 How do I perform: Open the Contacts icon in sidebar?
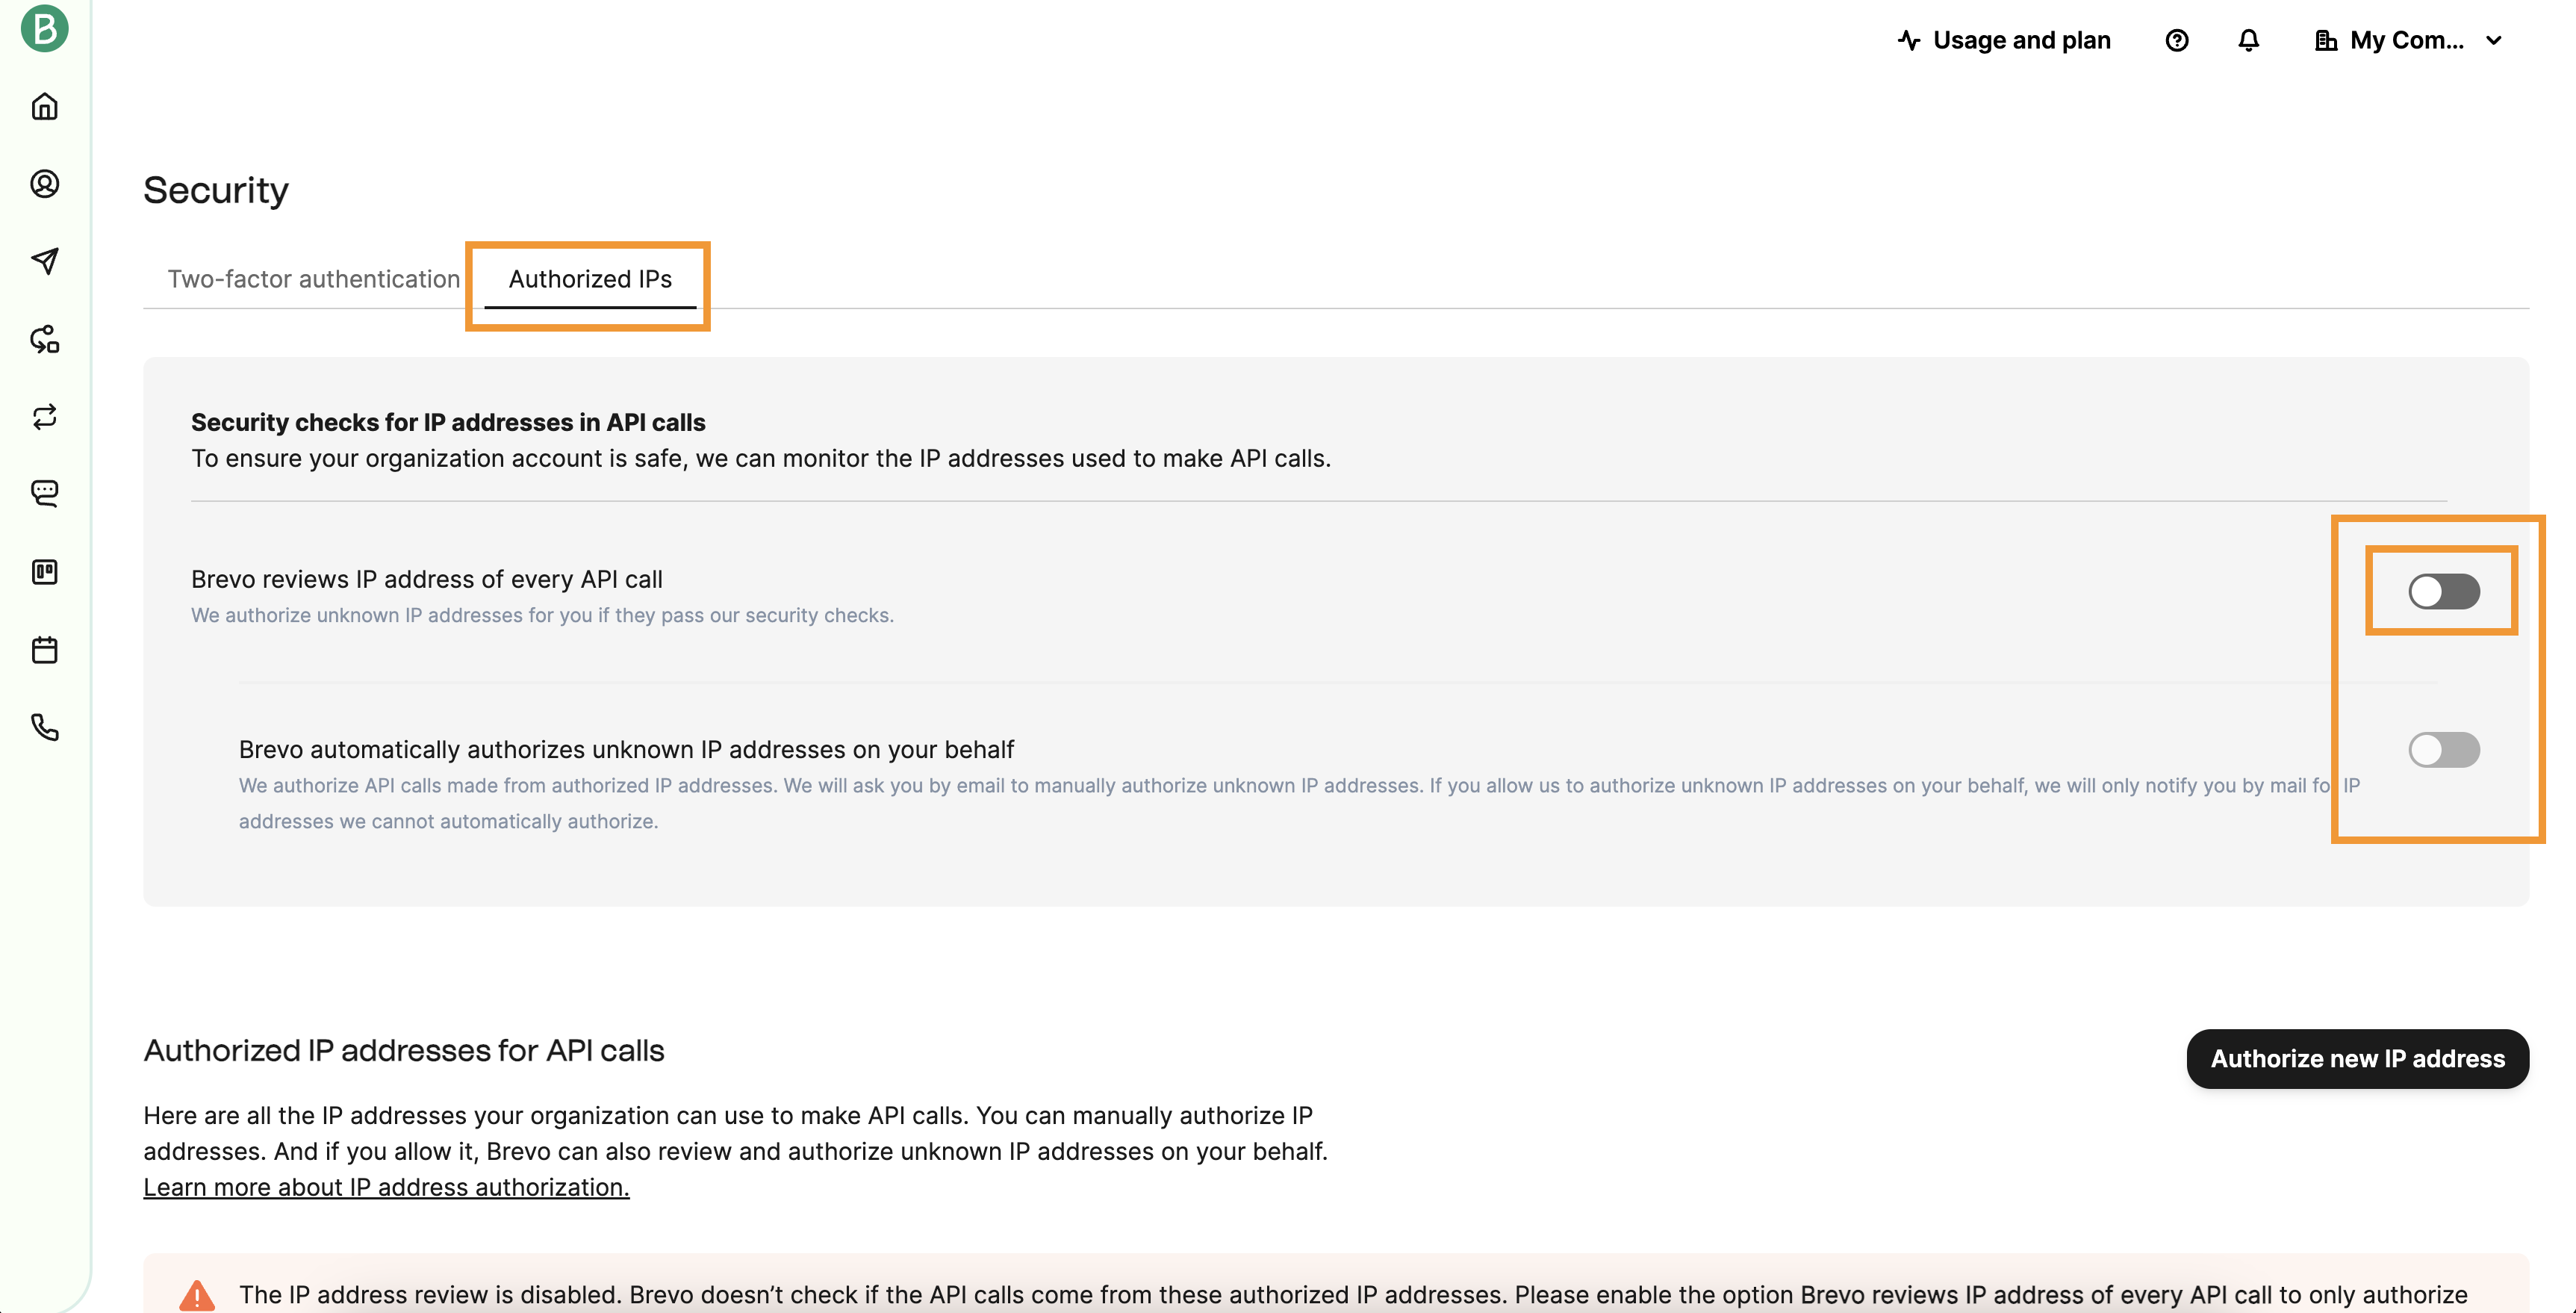click(x=45, y=184)
